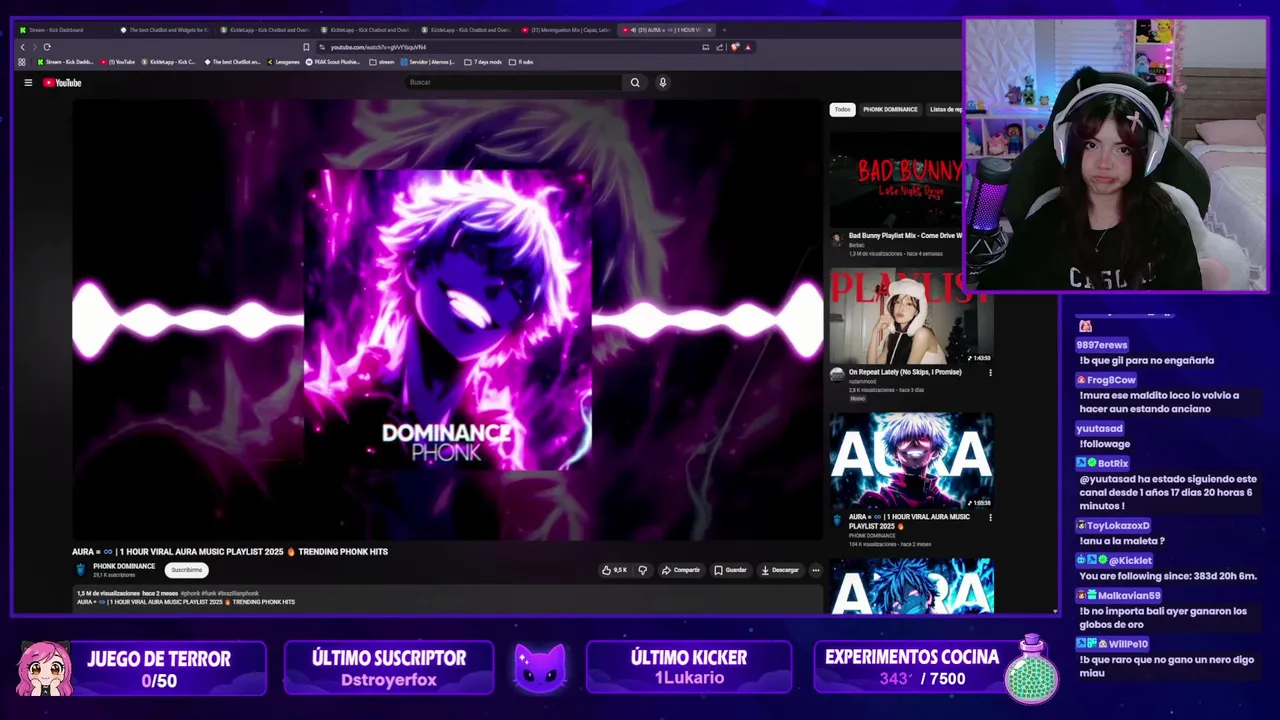Click the YouTube logo
The width and height of the screenshot is (1280, 720).
point(62,83)
